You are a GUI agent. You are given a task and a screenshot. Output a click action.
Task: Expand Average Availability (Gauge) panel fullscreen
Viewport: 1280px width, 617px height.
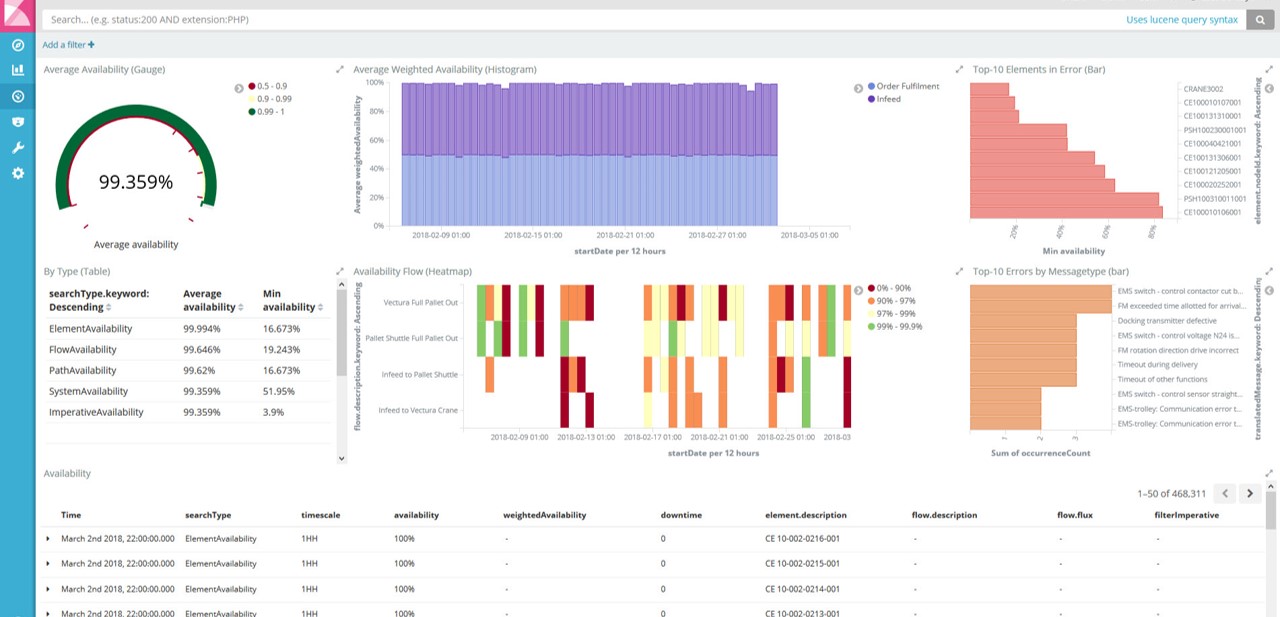[339, 70]
